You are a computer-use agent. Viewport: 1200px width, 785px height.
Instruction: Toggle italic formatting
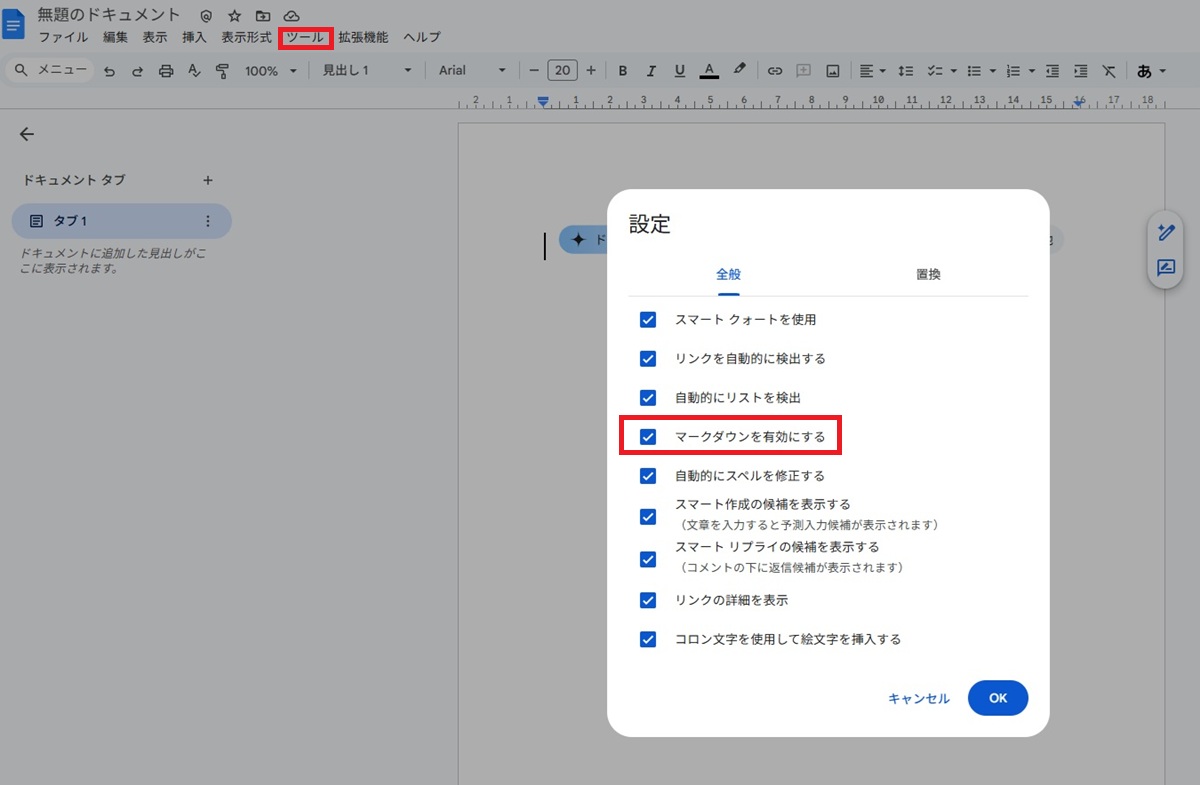651,71
